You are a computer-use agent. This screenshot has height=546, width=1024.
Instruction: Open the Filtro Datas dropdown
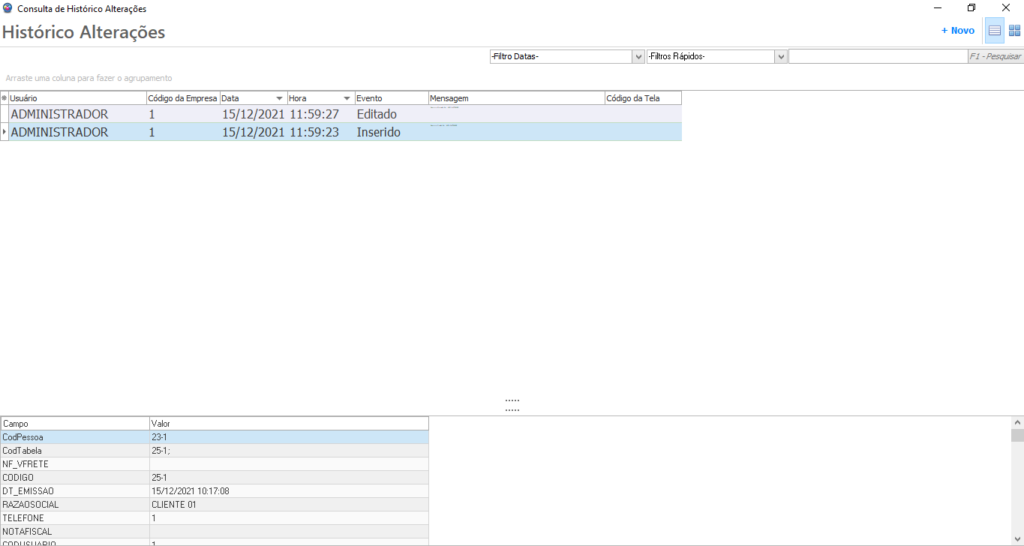tap(638, 57)
